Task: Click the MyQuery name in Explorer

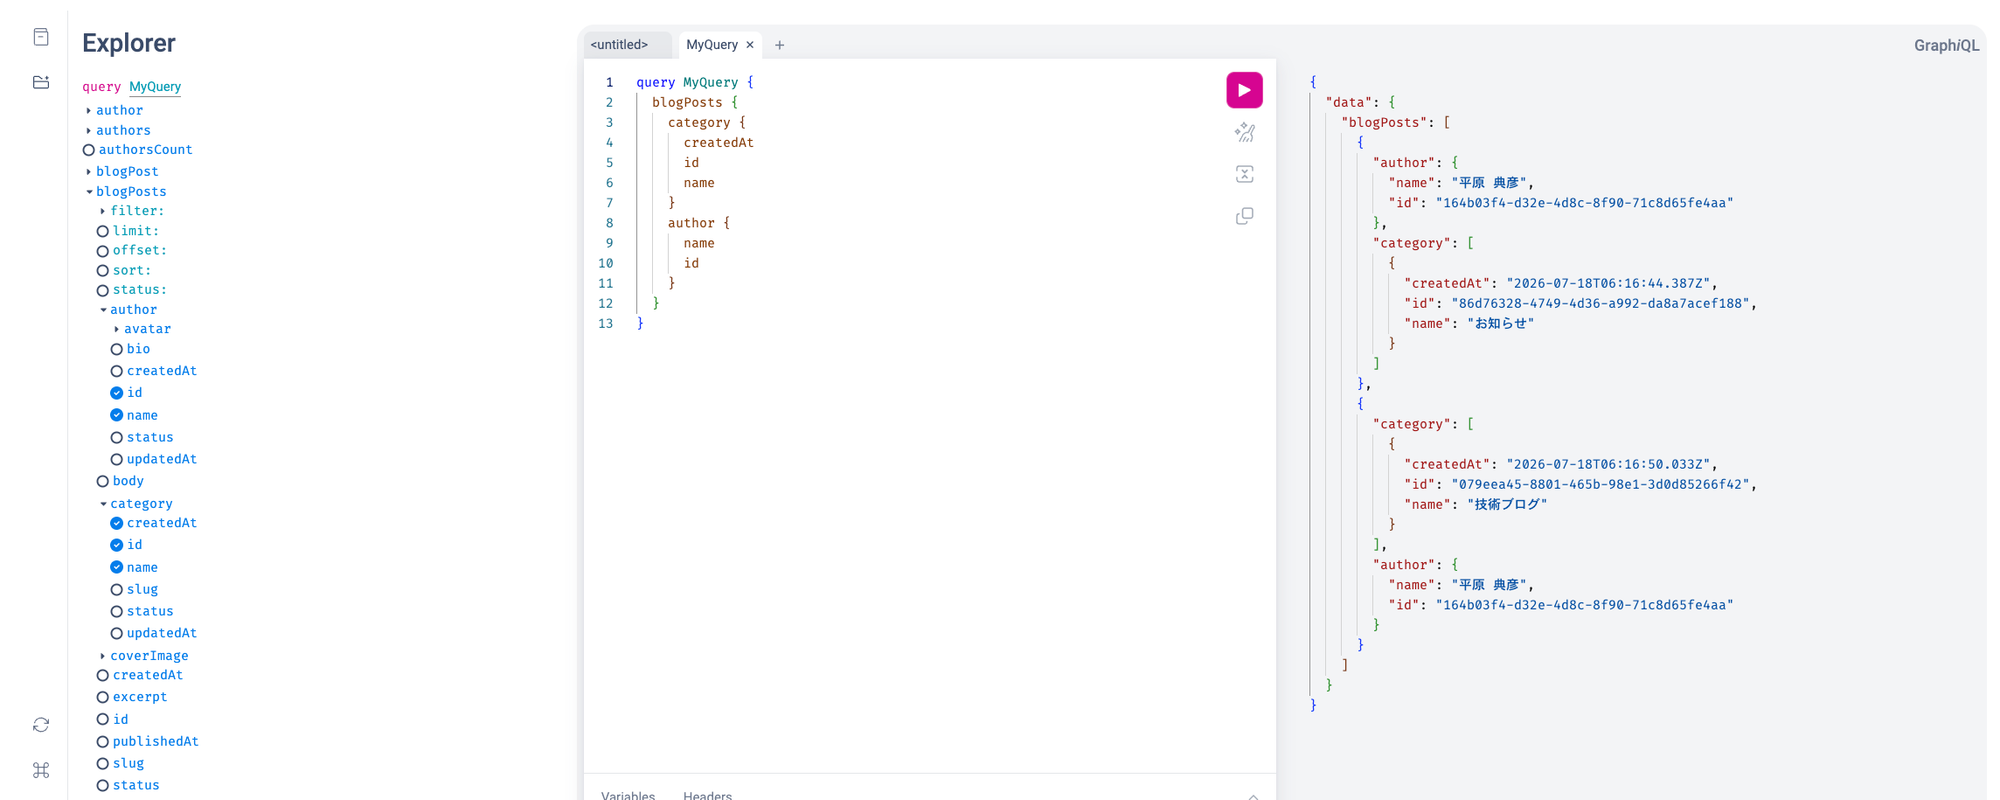Action: 155,87
